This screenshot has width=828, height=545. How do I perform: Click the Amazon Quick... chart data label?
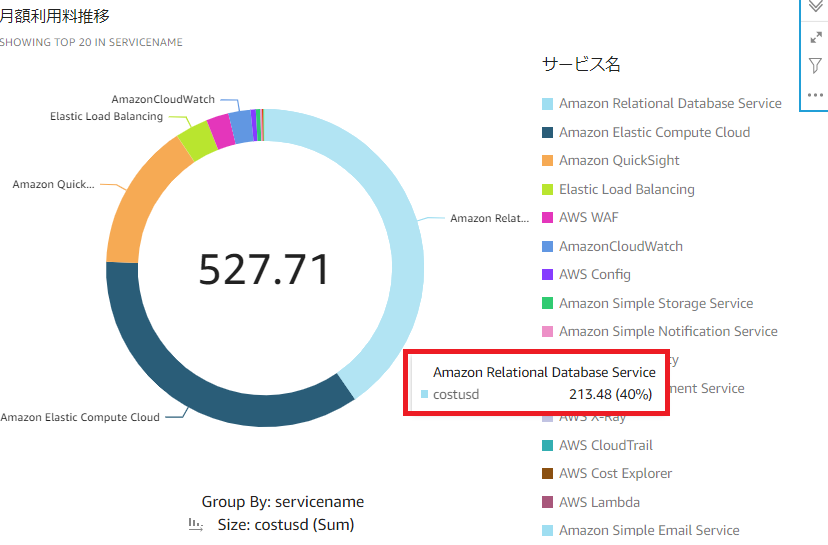(53, 184)
